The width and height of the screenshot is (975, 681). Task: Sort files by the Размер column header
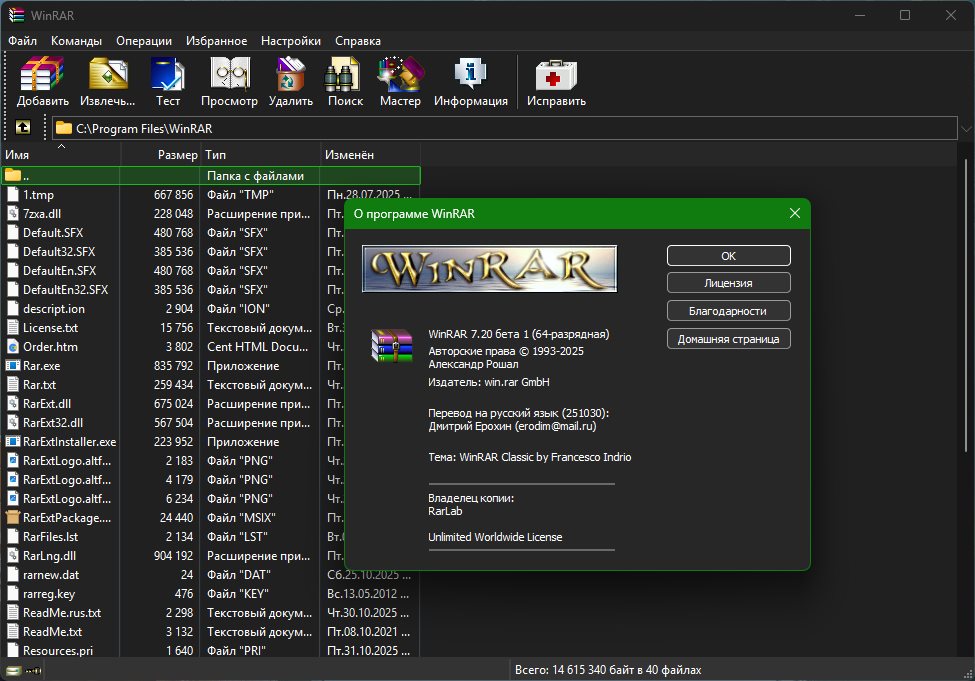click(x=177, y=155)
